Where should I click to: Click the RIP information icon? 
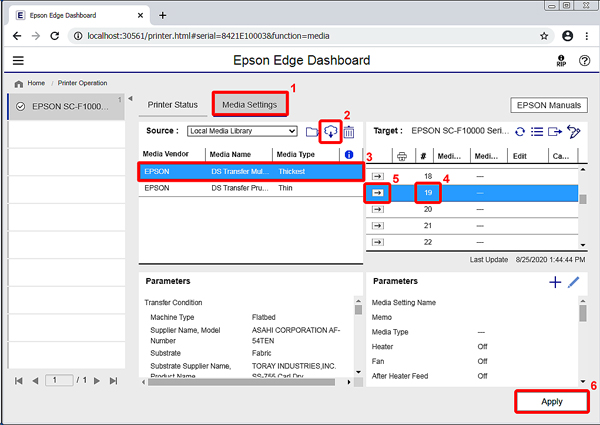pos(561,60)
